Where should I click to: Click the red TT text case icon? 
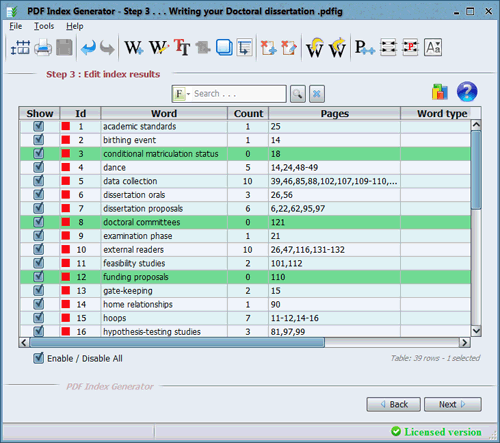tap(182, 47)
